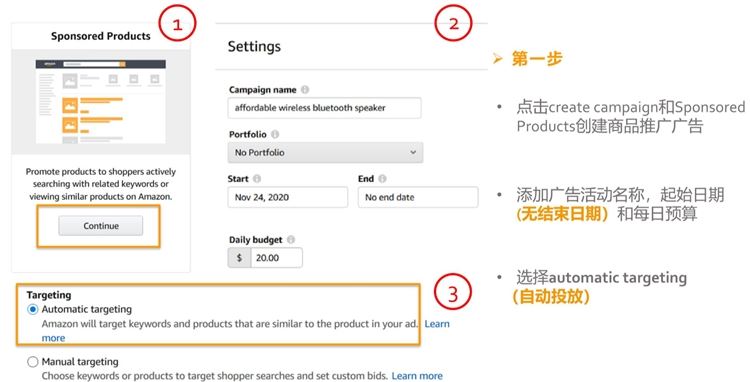Viewport: 750px width, 382px height.
Task: Open Learn more link for Manual targeting
Action: [x=417, y=376]
